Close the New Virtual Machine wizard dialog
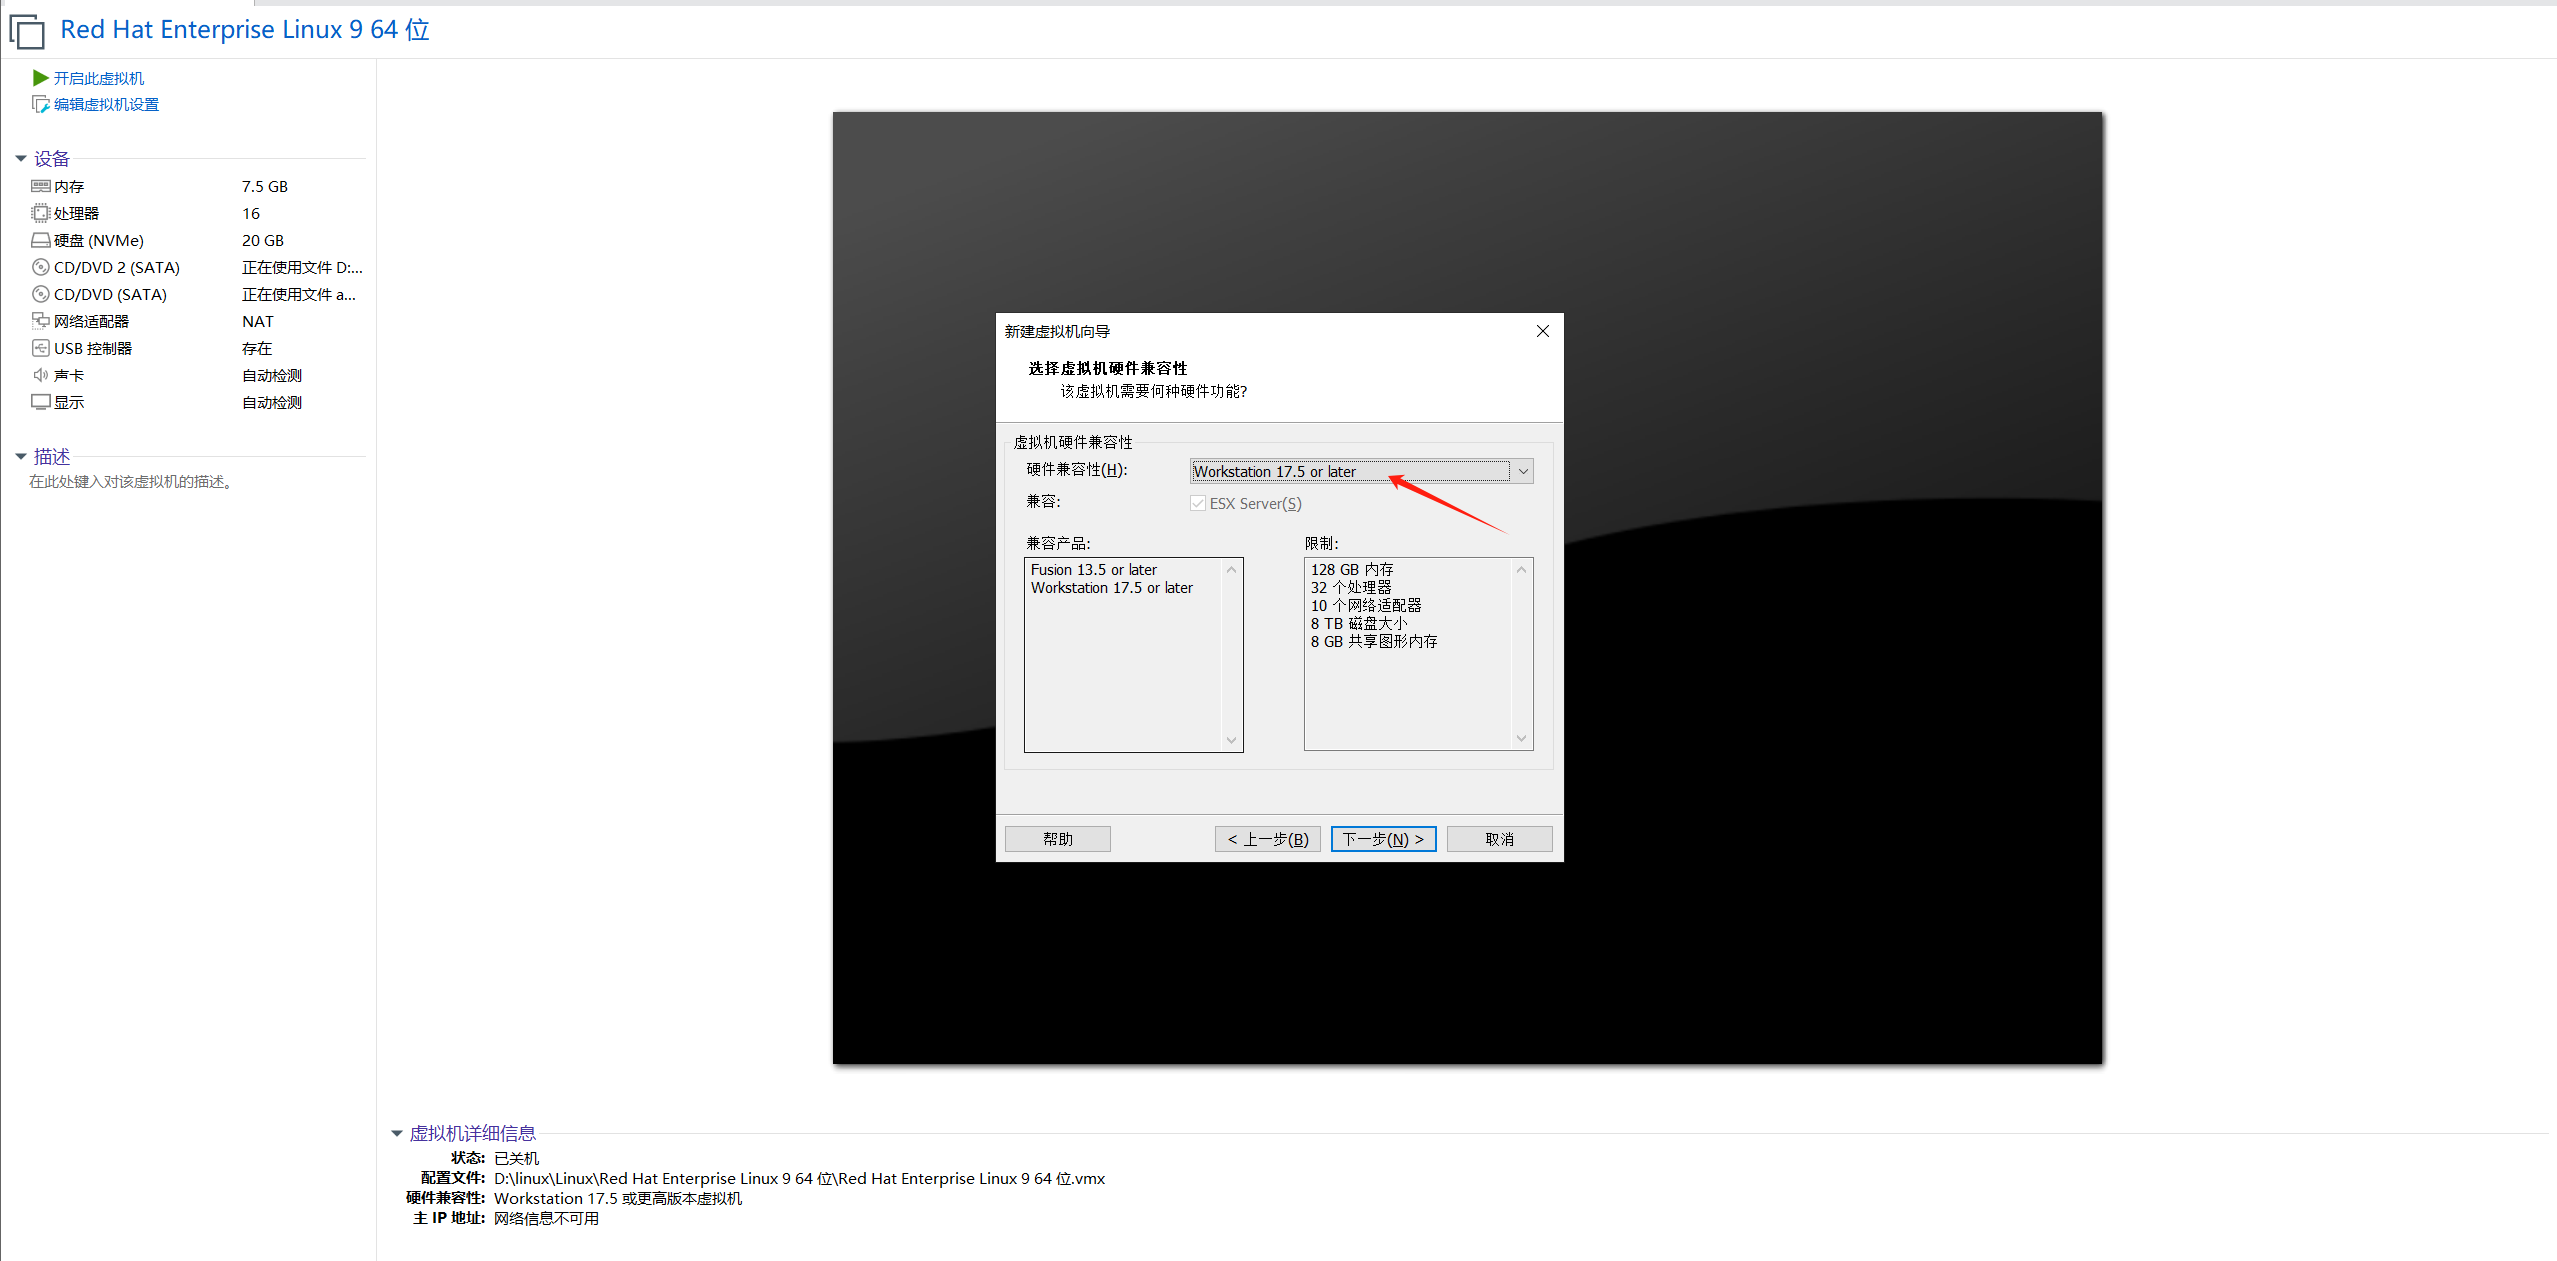 (1543, 331)
